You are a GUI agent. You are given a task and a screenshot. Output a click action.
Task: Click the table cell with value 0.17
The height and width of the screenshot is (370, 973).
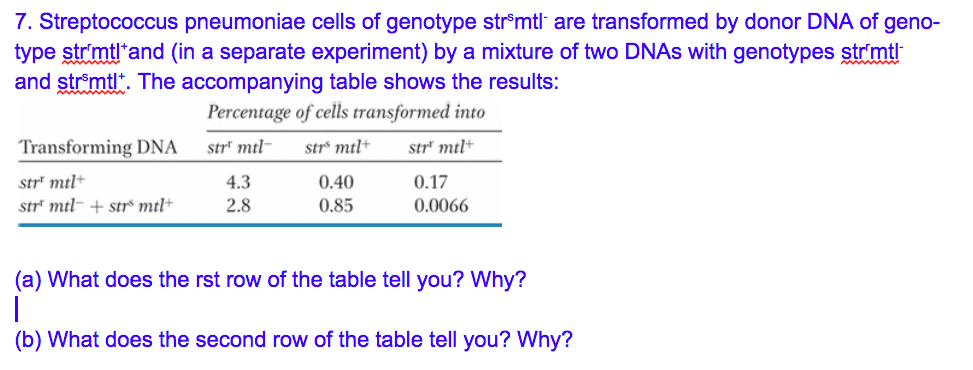(431, 183)
